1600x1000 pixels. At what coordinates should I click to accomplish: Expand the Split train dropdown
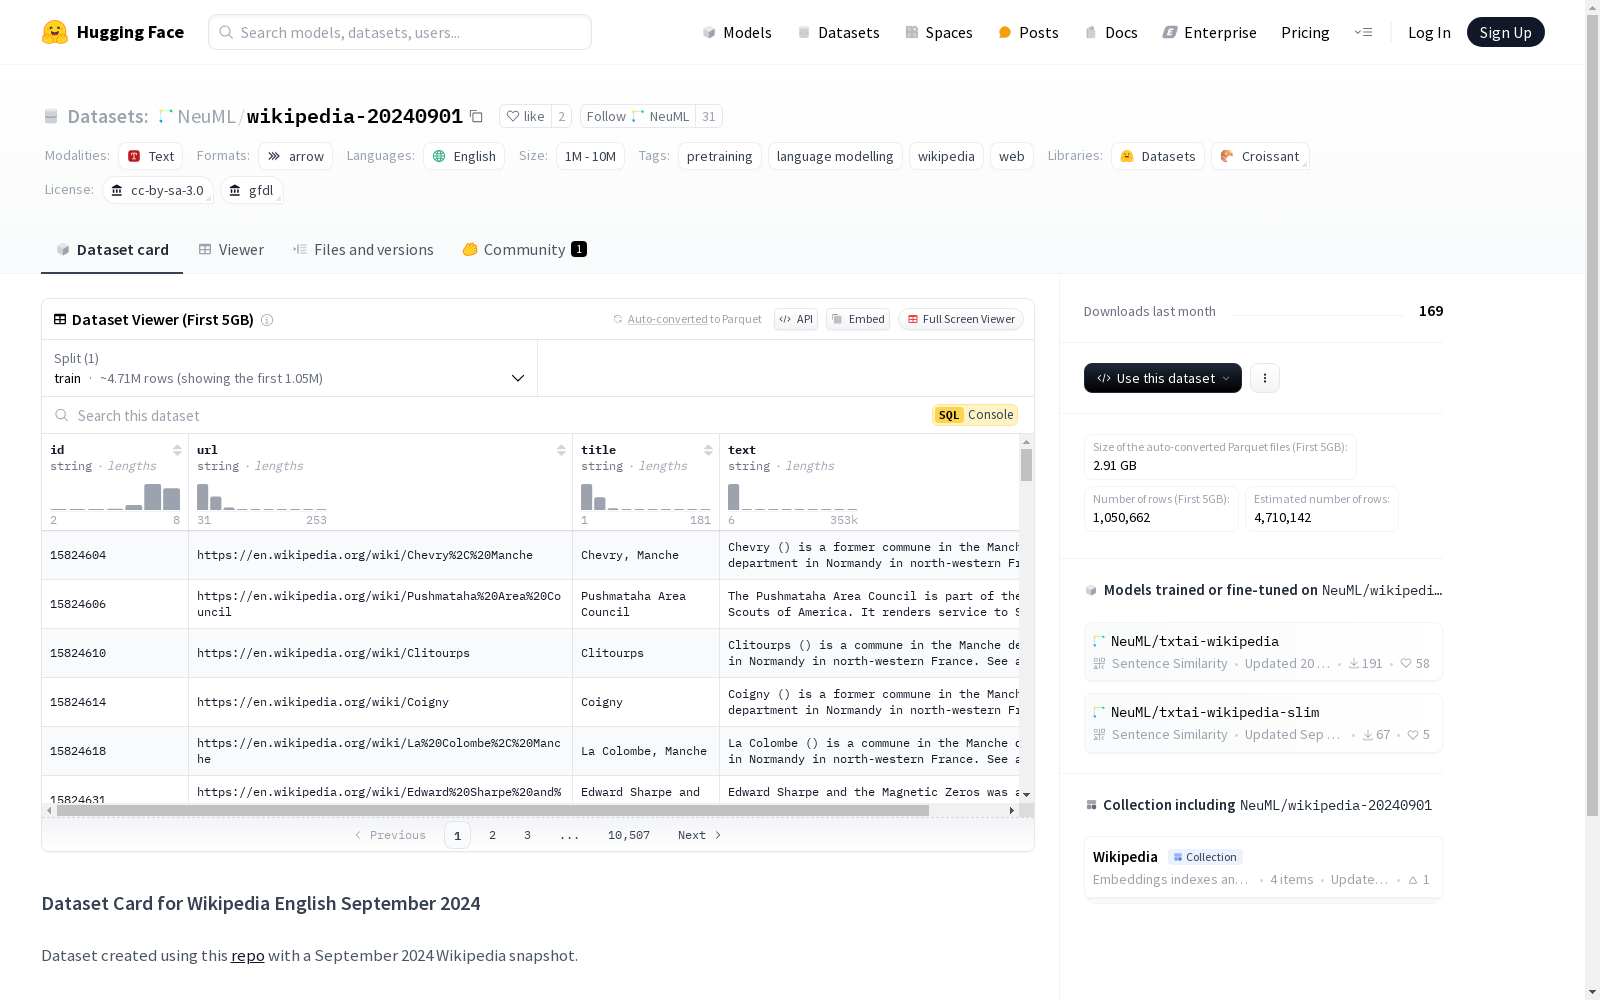289,368
